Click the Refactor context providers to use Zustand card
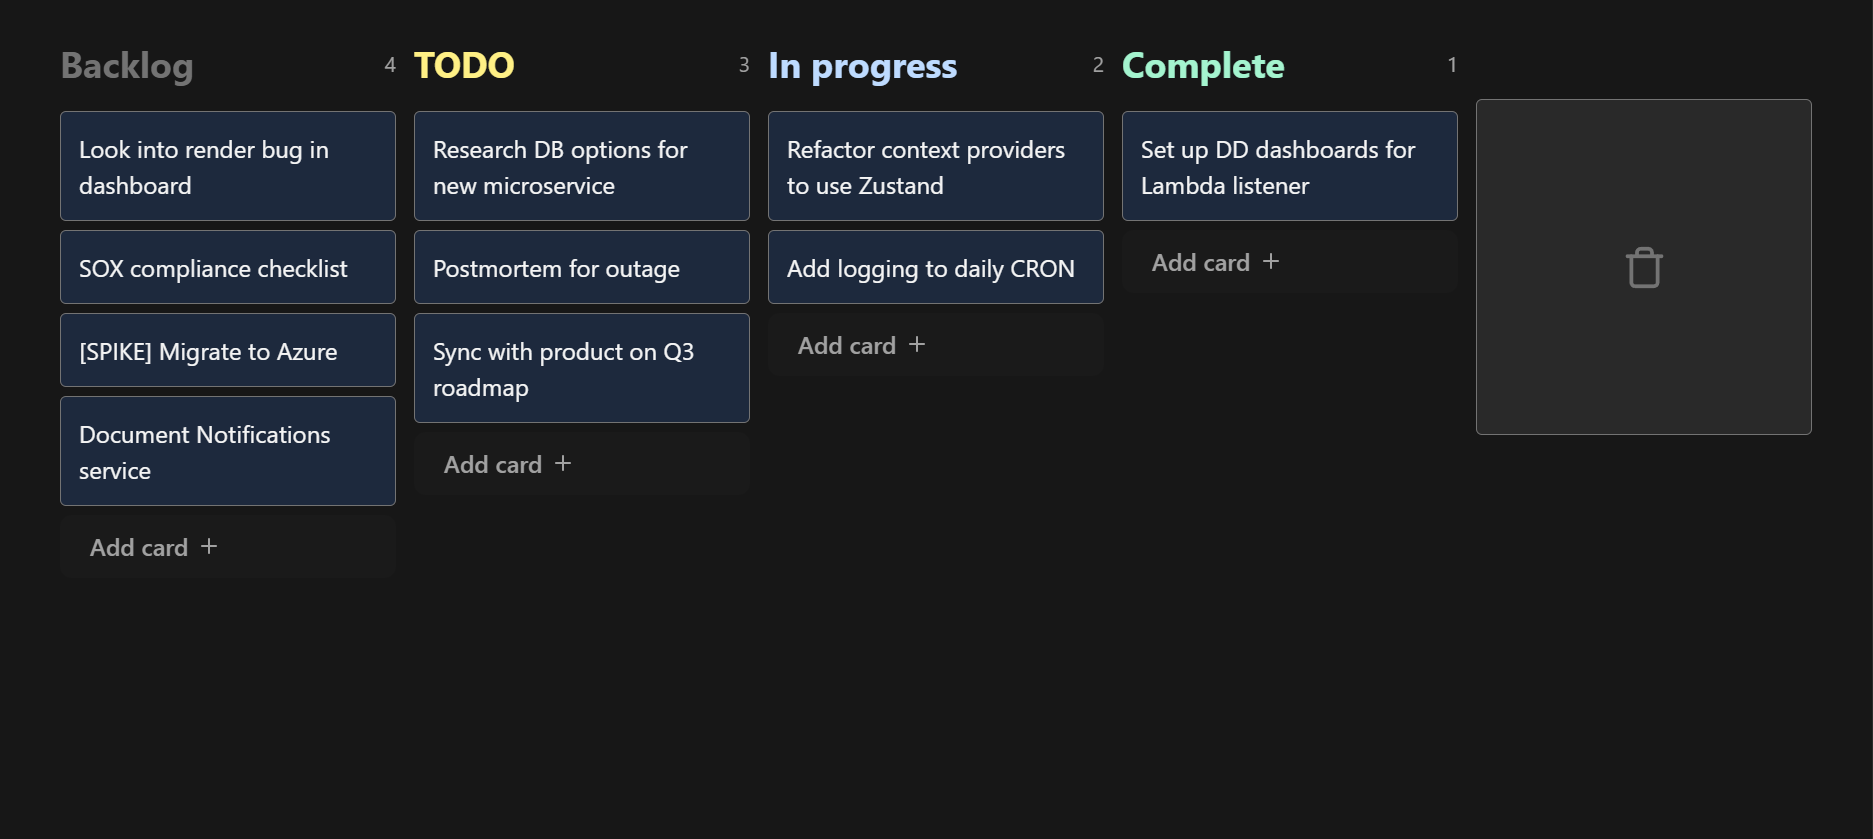Viewport: 1873px width, 839px height. (935, 166)
